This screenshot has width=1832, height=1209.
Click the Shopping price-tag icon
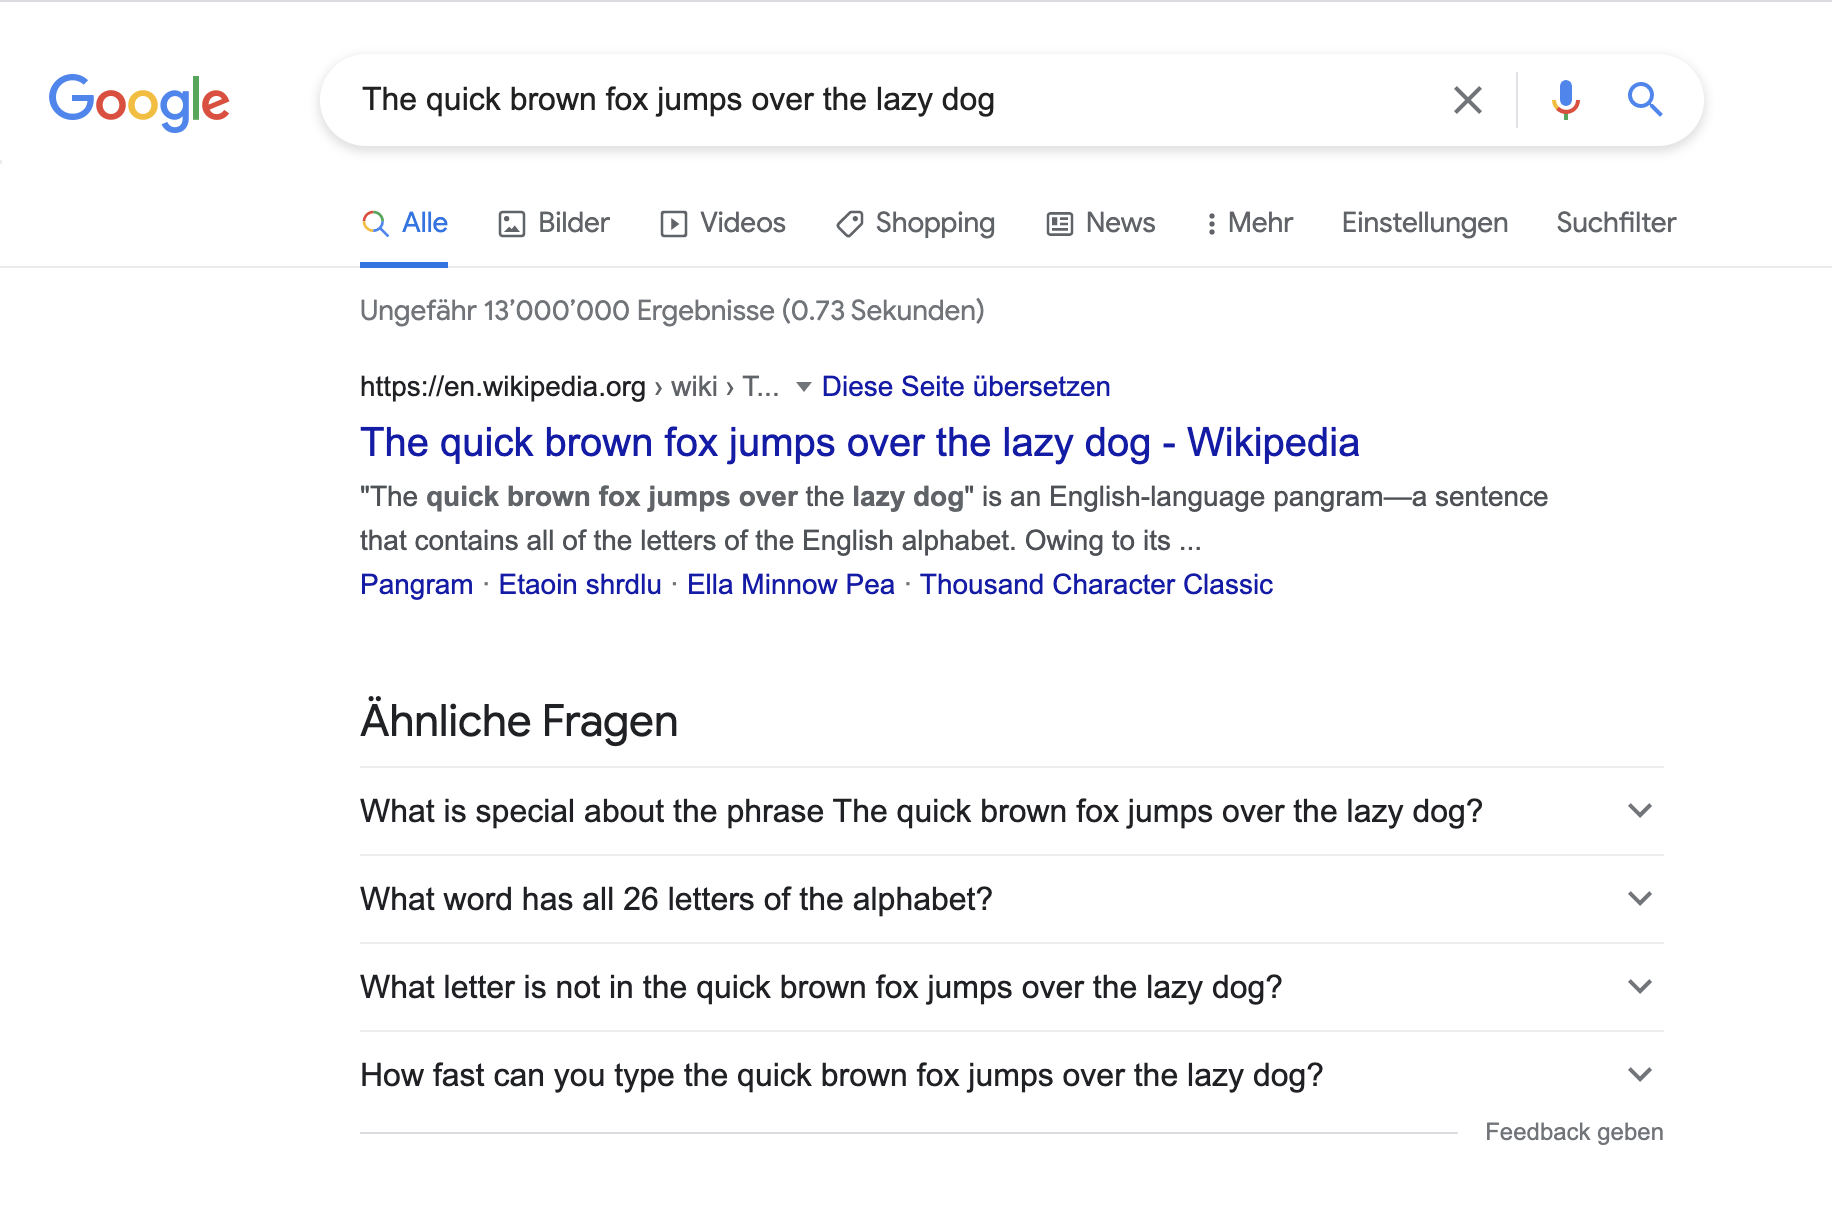(851, 223)
